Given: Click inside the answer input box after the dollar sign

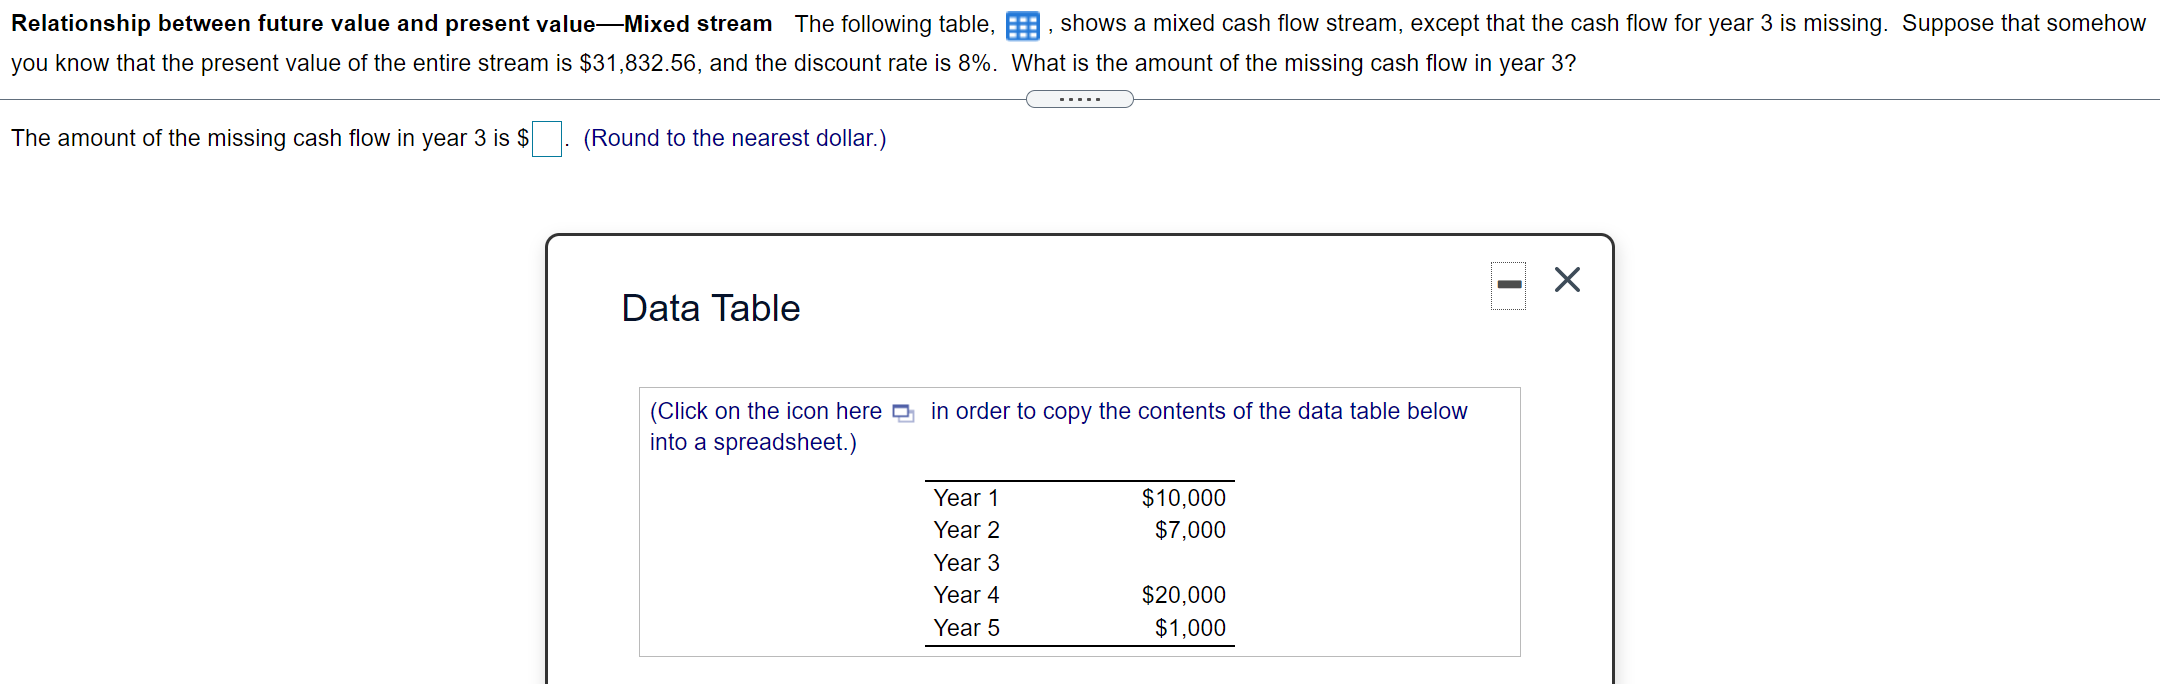Looking at the screenshot, I should tap(545, 139).
